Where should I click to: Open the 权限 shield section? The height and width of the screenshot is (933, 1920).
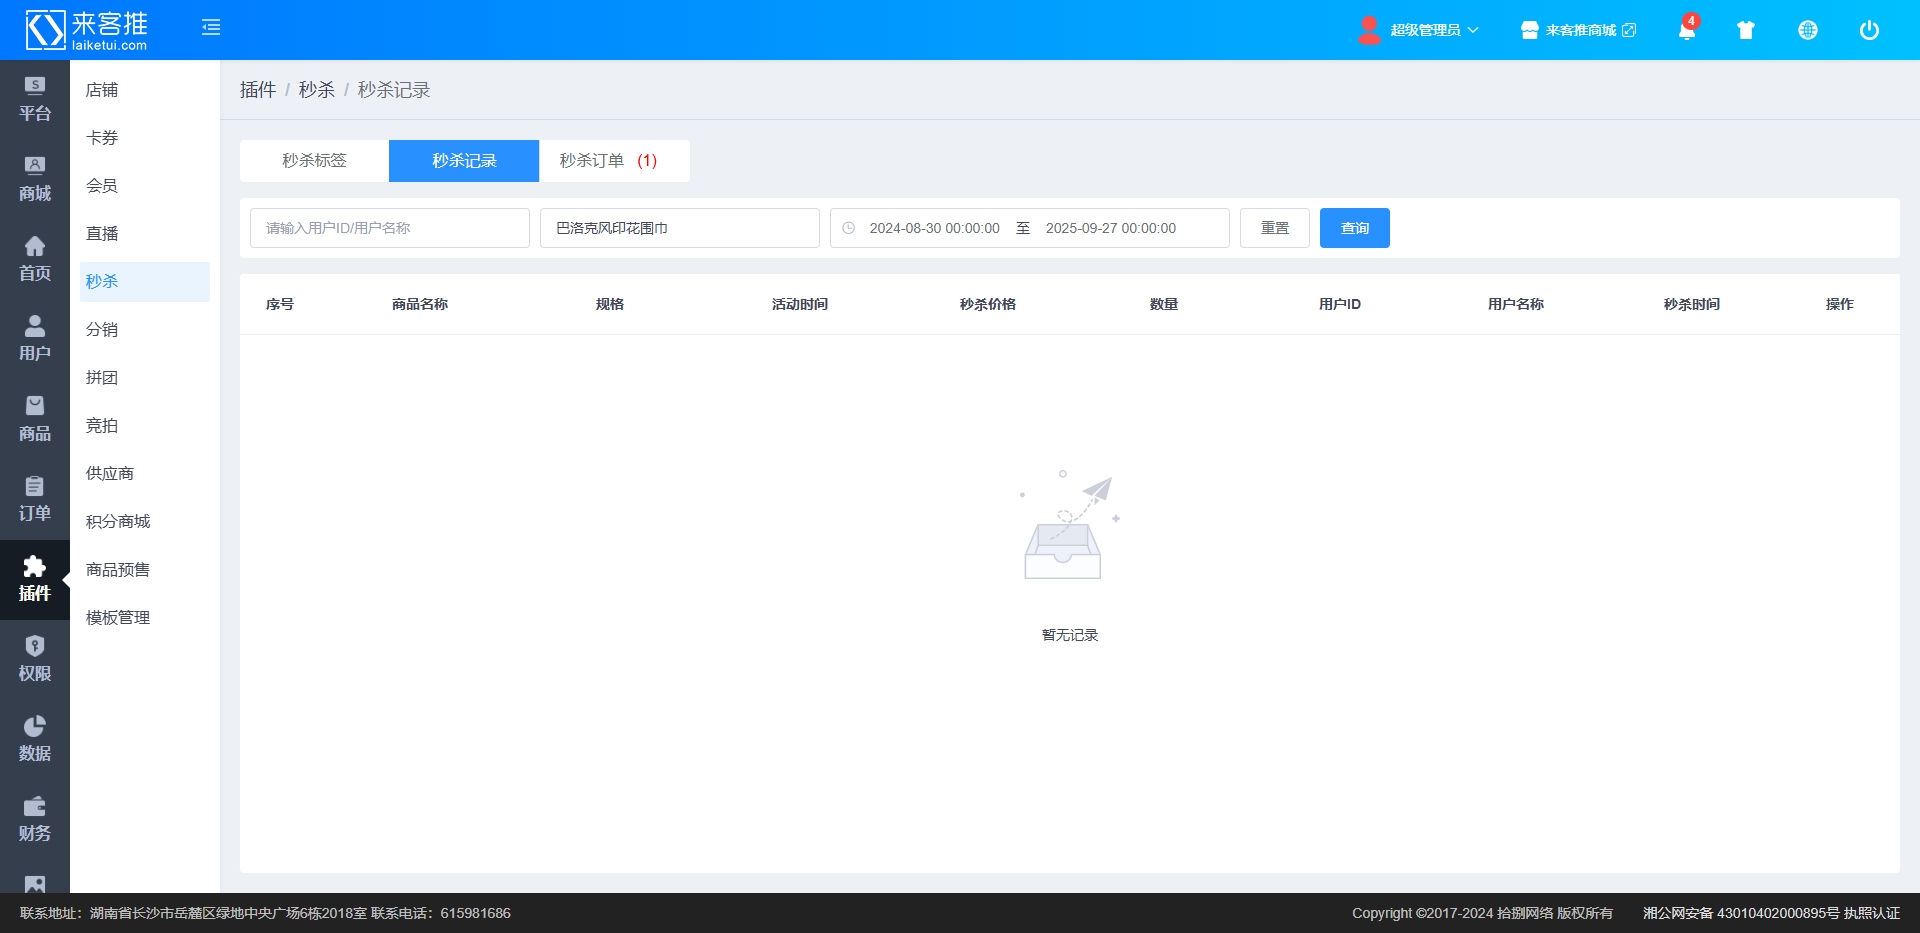pos(34,659)
